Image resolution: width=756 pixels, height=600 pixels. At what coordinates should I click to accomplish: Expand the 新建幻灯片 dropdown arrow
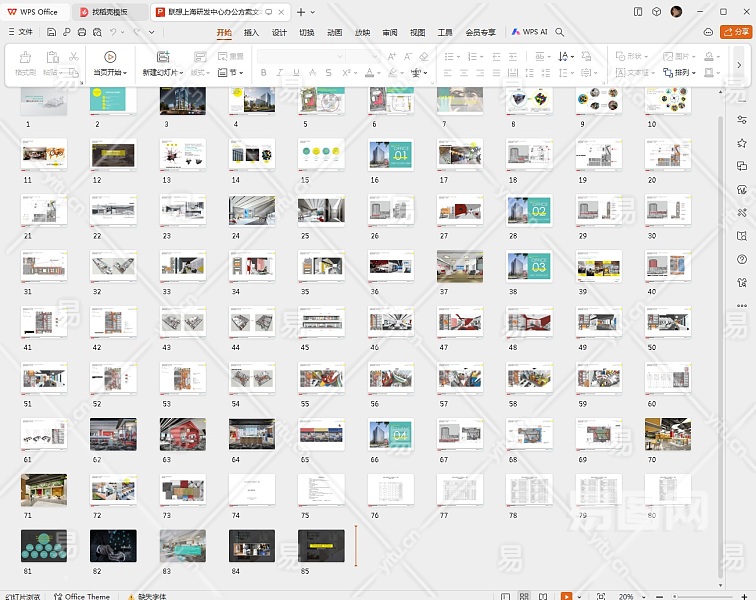coord(181,73)
